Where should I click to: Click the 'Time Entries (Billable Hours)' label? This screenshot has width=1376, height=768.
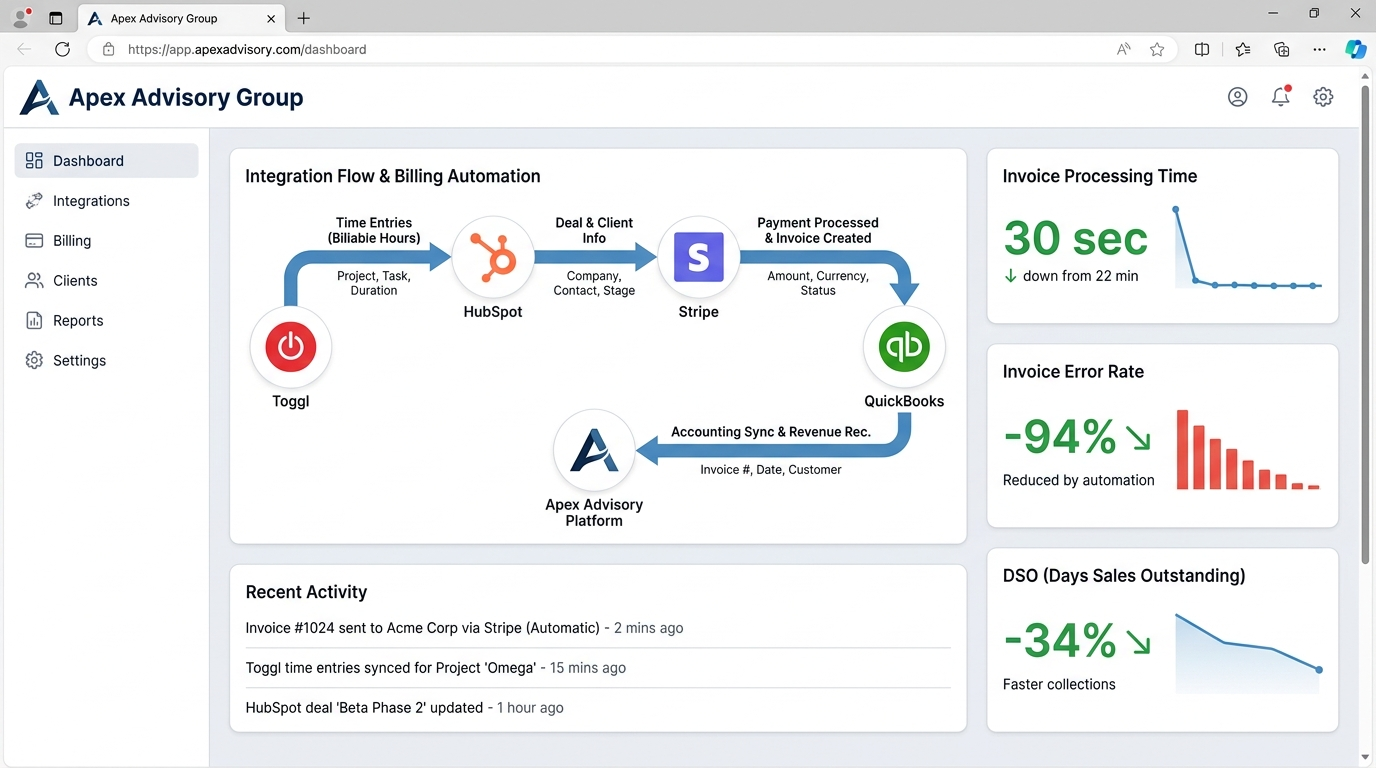374,230
